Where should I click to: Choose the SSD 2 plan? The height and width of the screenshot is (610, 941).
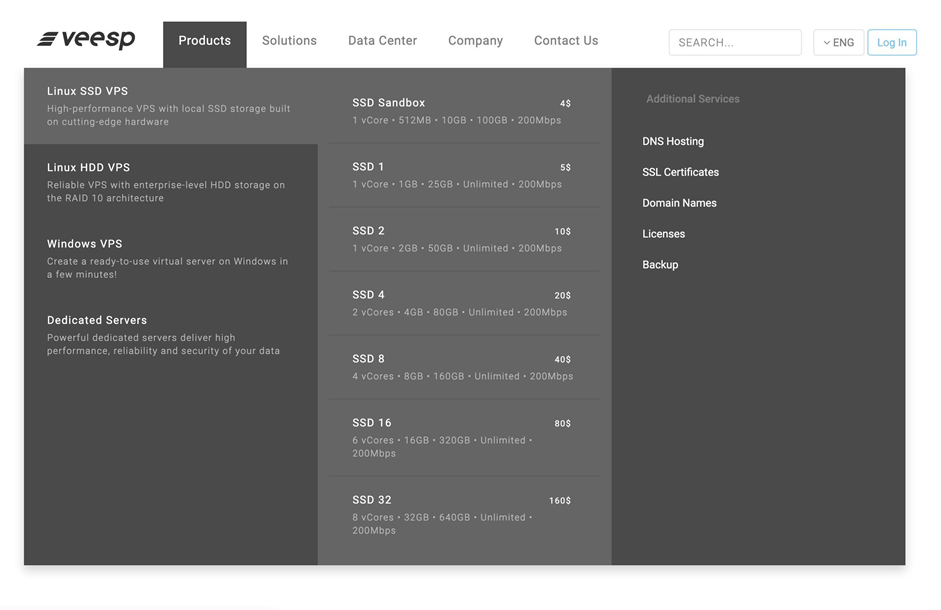[464, 240]
